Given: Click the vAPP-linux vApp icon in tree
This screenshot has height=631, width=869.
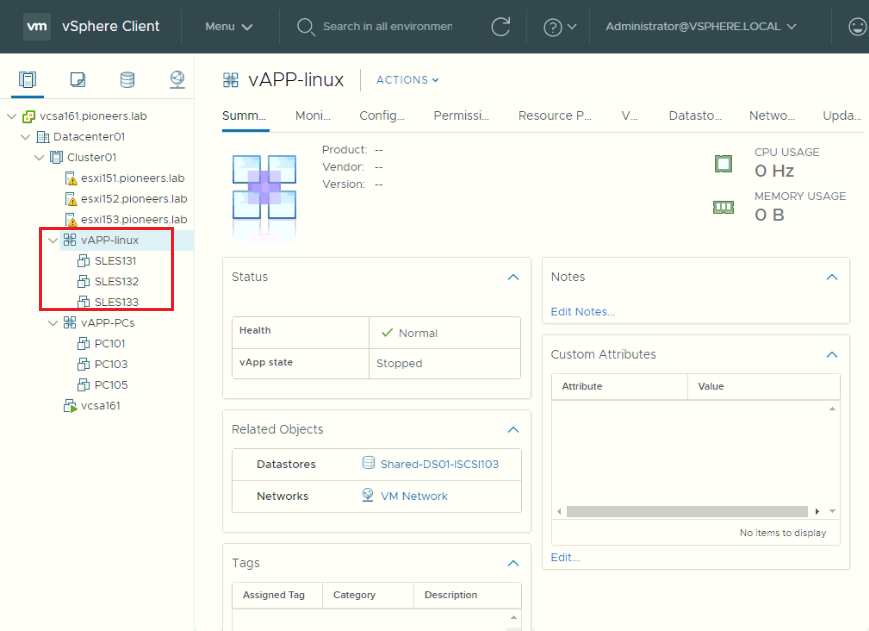Looking at the screenshot, I should pyautogui.click(x=70, y=240).
